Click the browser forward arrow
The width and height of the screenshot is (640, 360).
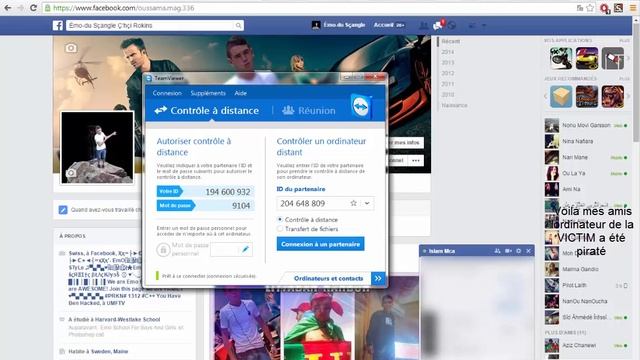(20, 8)
